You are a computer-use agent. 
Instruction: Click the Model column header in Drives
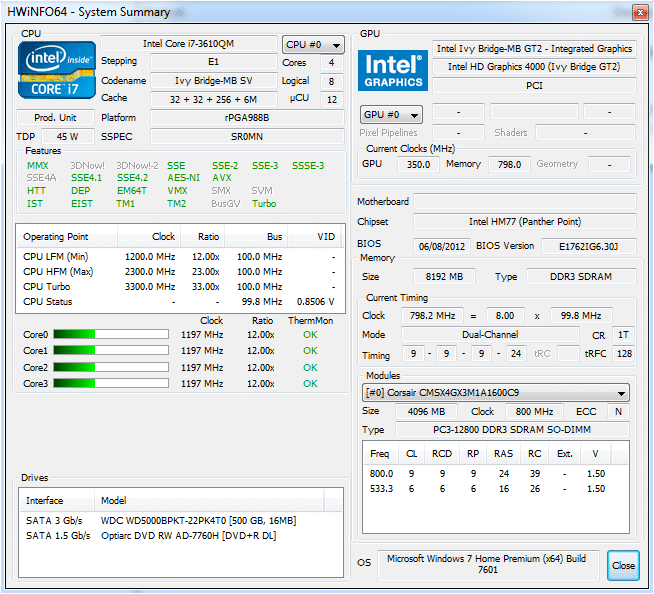[x=209, y=501]
